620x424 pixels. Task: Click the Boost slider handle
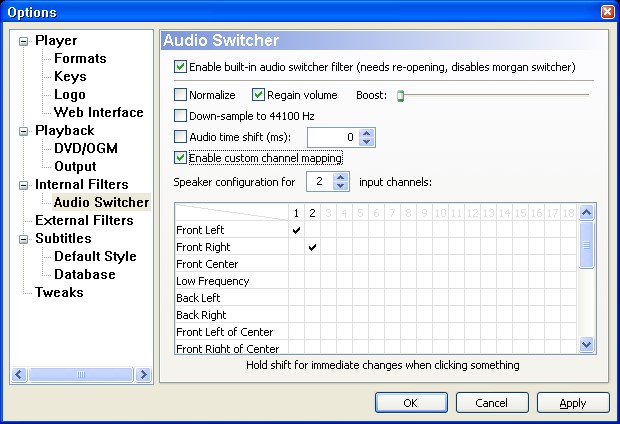coord(400,95)
